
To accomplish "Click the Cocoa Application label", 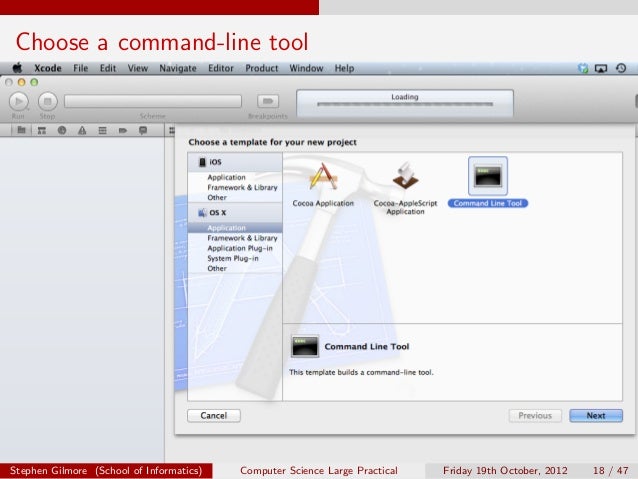I will point(323,203).
